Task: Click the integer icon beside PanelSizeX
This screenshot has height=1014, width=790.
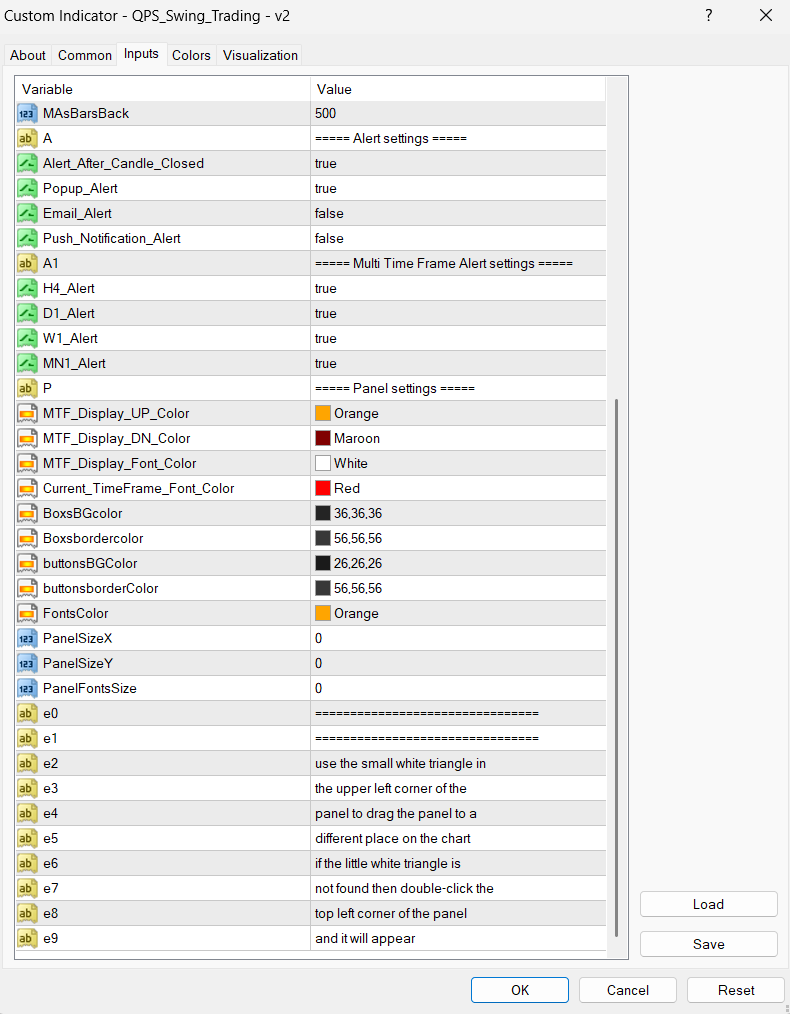Action: point(27,638)
